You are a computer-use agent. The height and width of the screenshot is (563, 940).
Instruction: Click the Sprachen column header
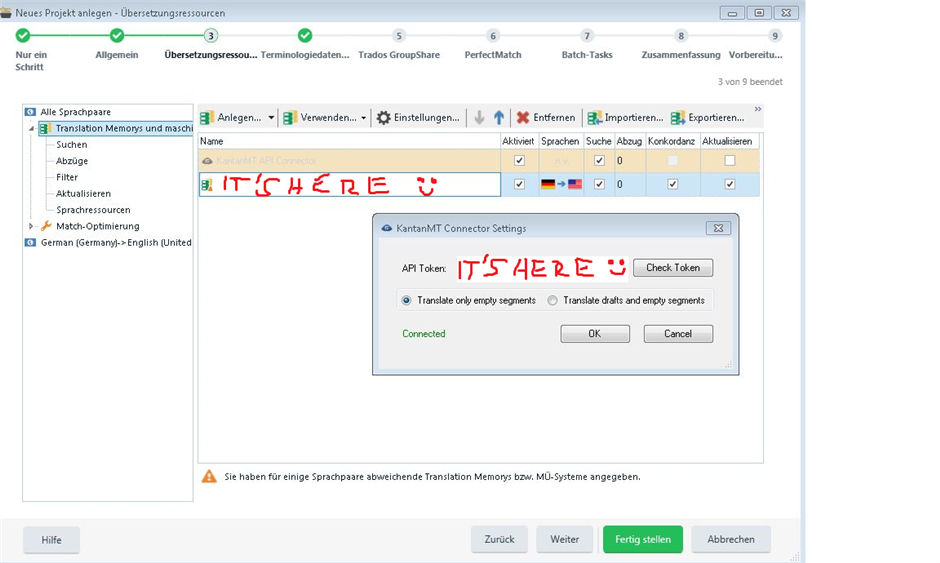point(560,141)
